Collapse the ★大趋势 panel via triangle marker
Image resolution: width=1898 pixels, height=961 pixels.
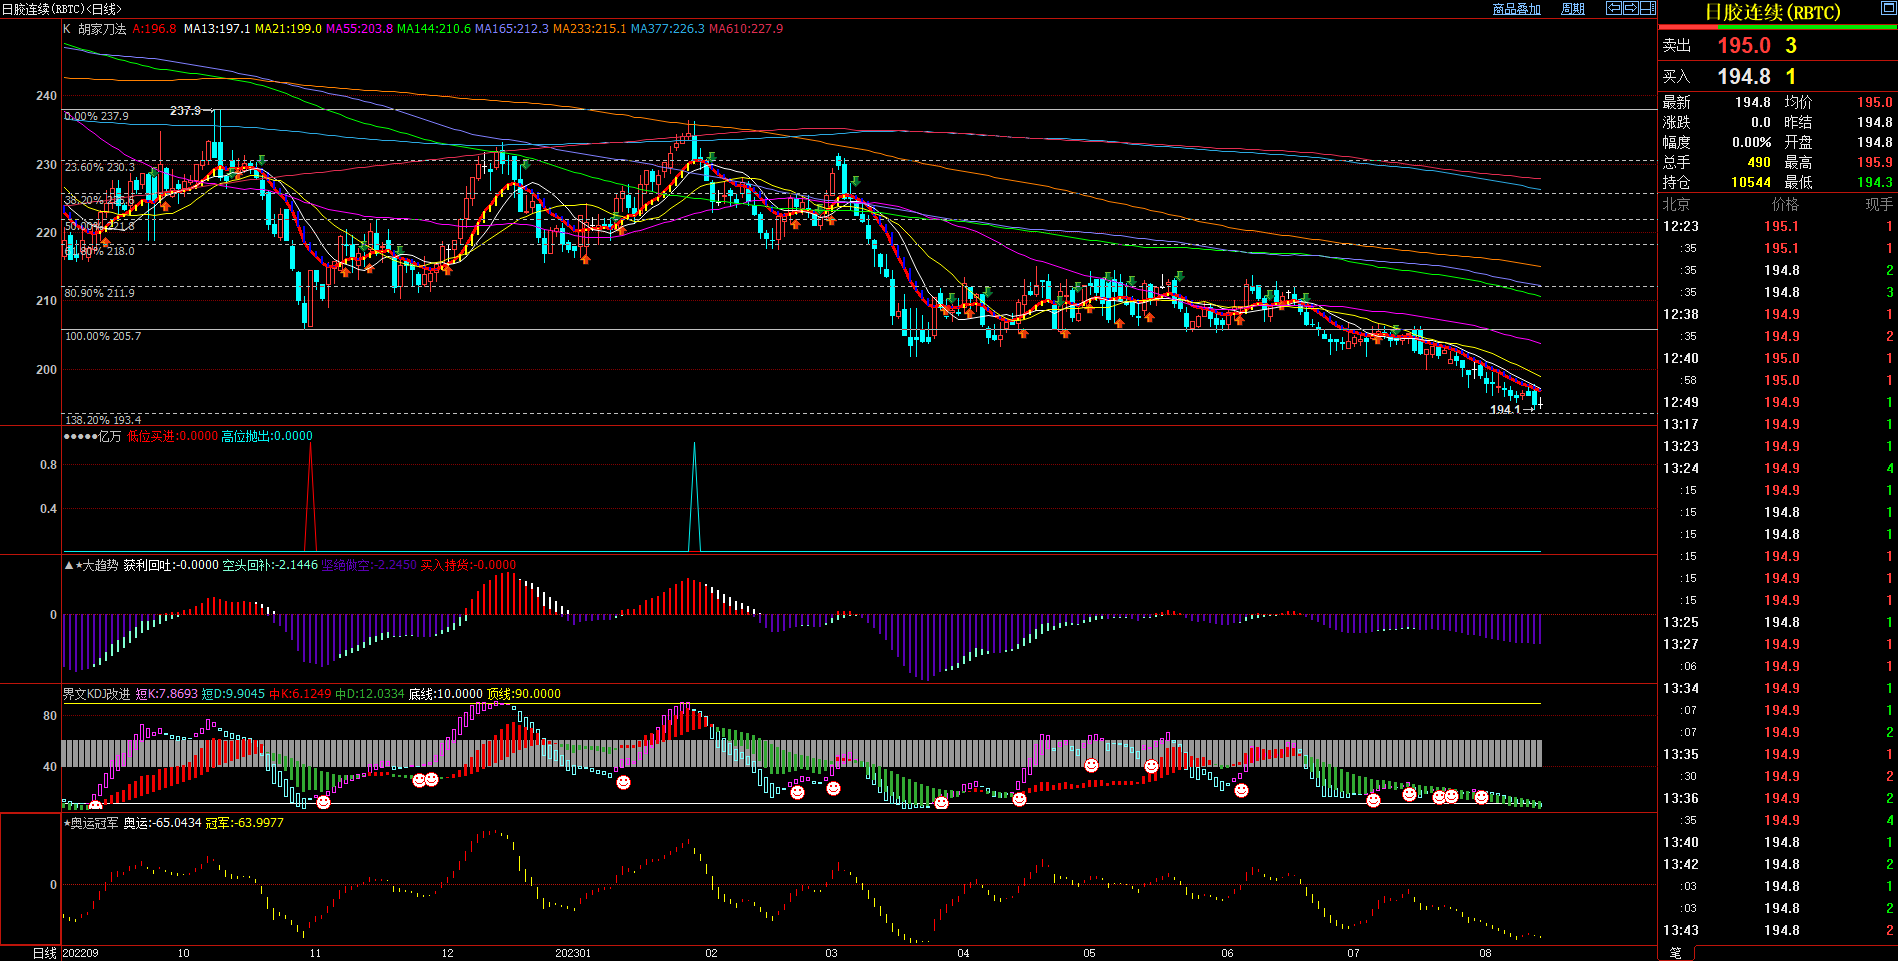pos(68,565)
